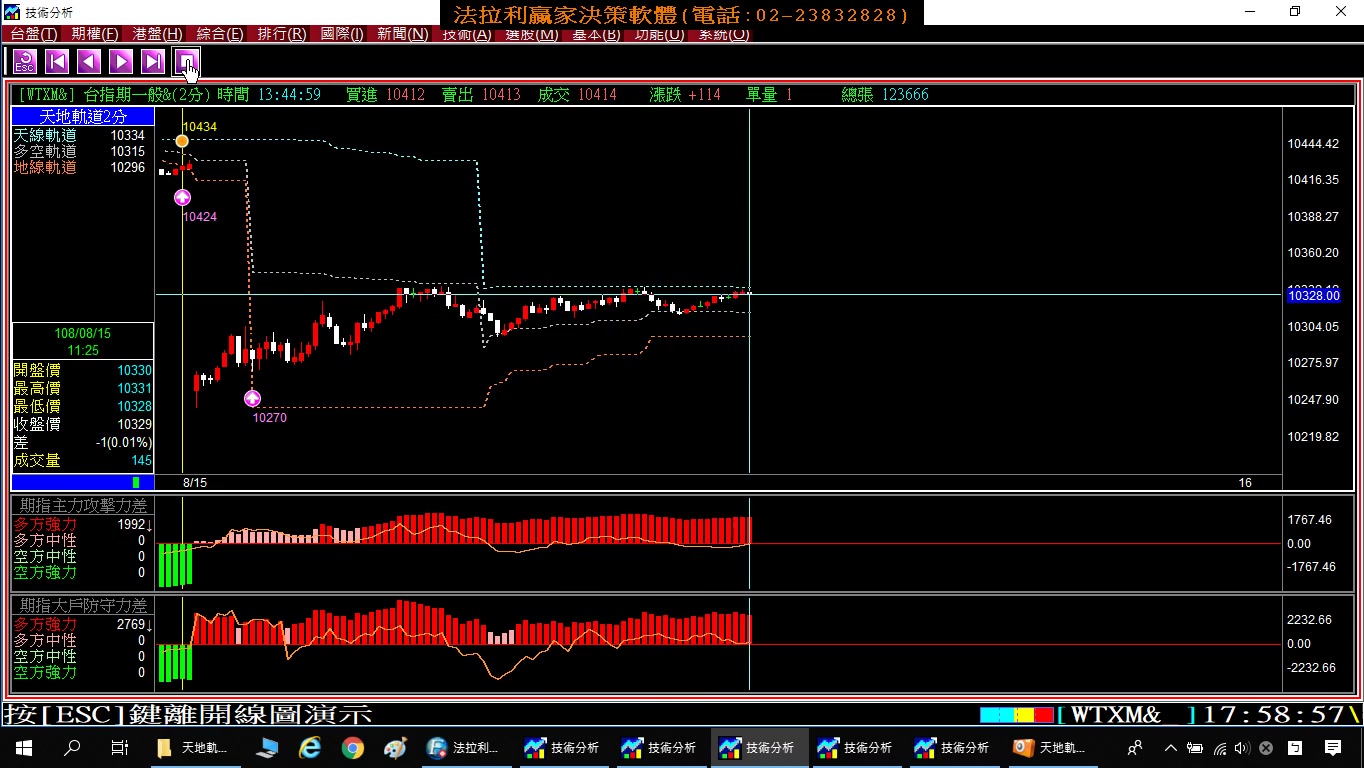This screenshot has width=1364, height=768.
Task: Click the 開盤價 label
Action: tap(37, 370)
